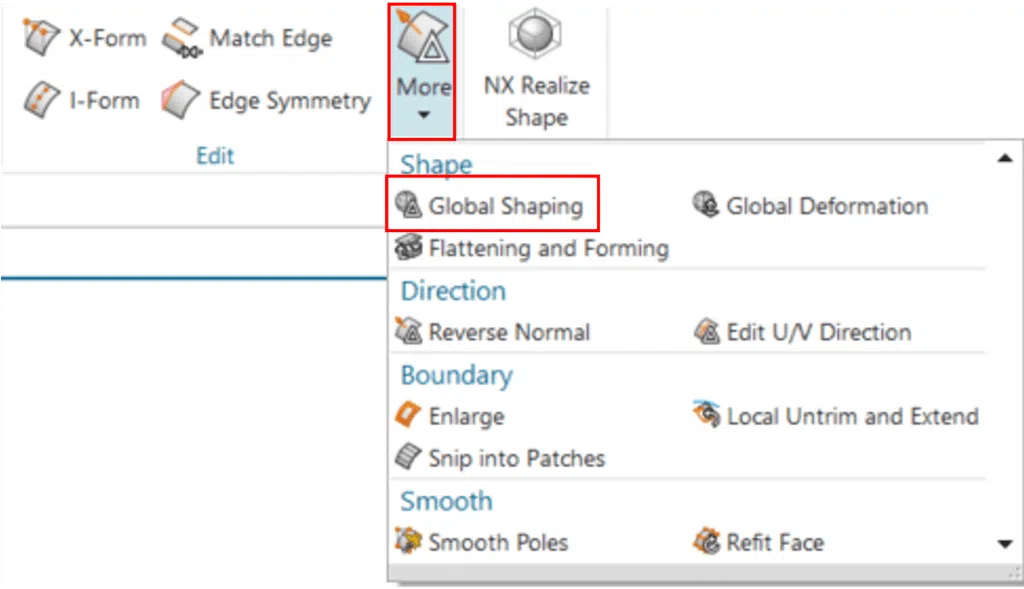Click the Flattening and Forming icon
Viewport: 1024px width, 589px height.
point(409,247)
